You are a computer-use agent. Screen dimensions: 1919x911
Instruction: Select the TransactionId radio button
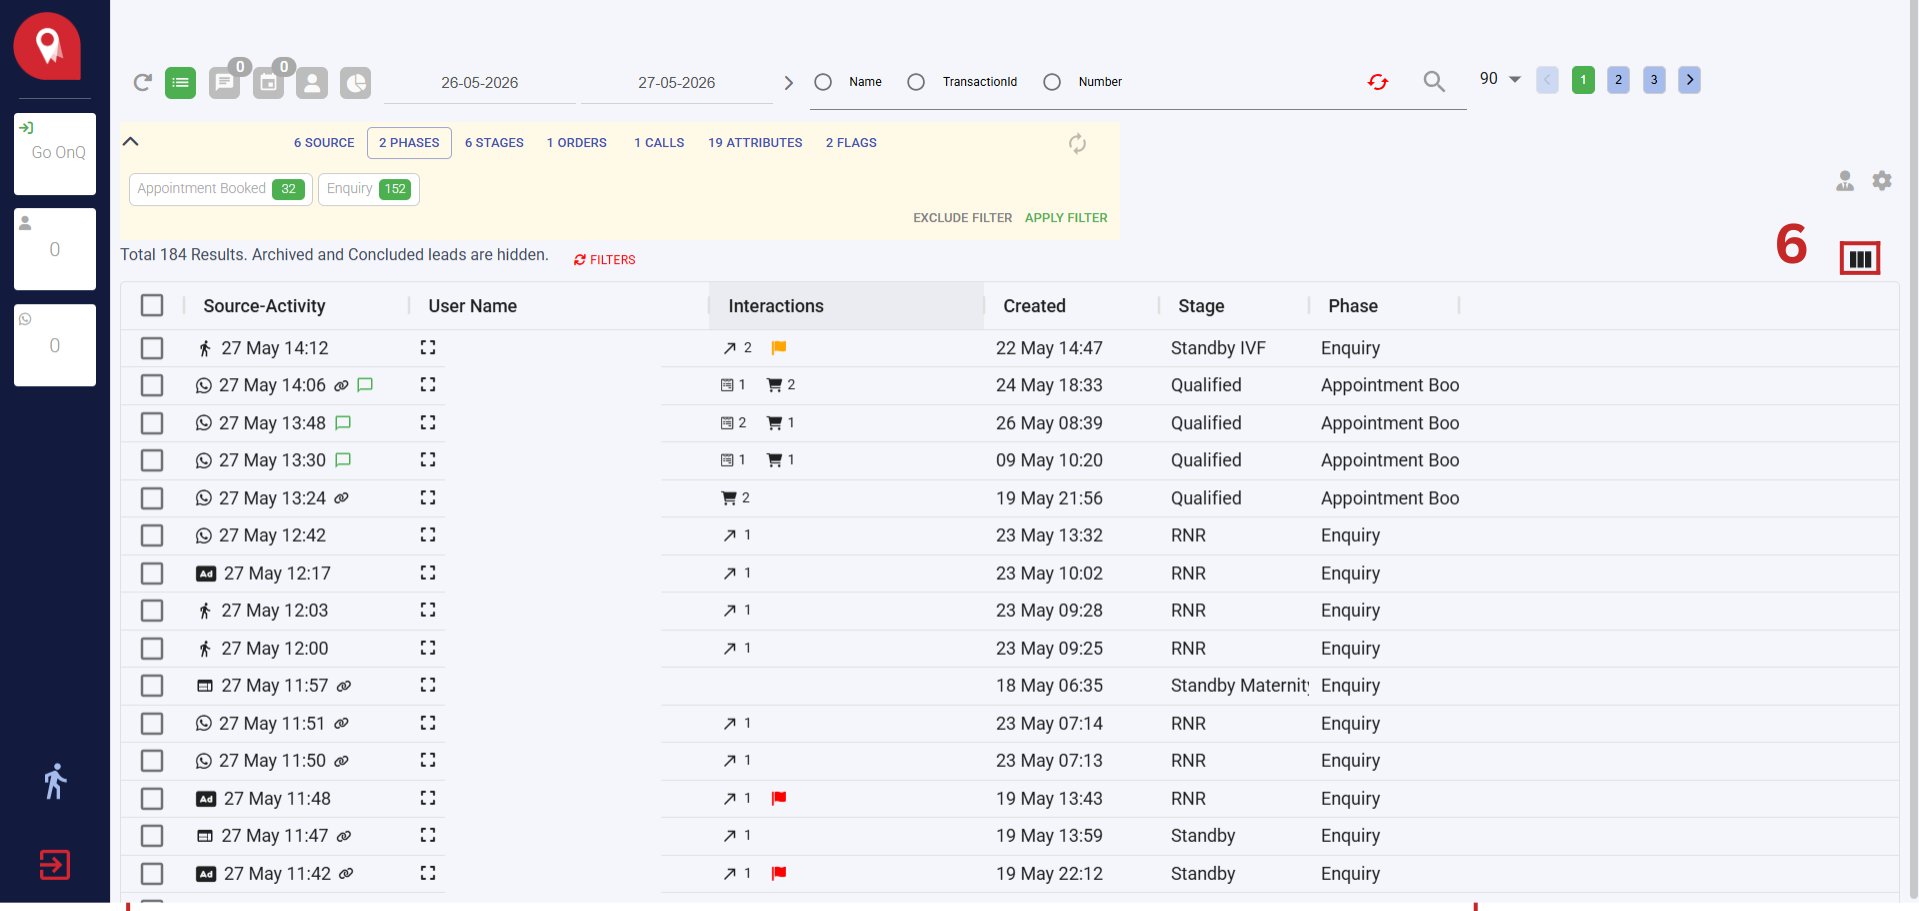(x=916, y=82)
